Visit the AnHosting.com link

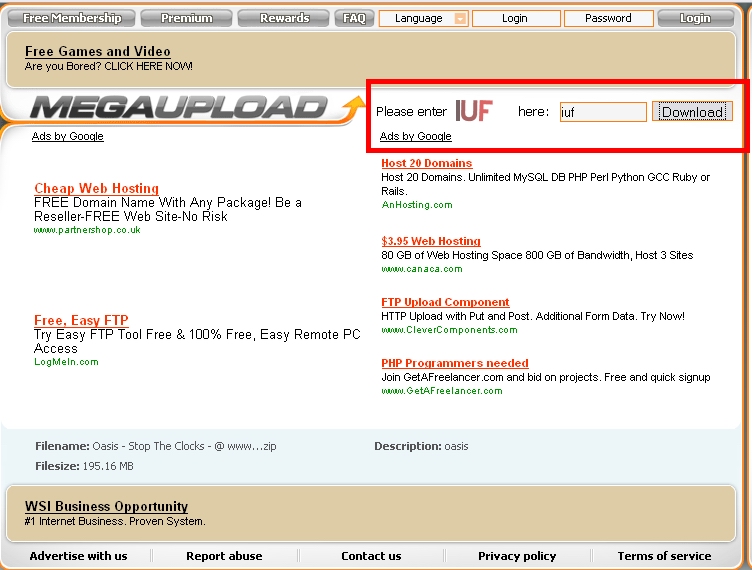(417, 205)
